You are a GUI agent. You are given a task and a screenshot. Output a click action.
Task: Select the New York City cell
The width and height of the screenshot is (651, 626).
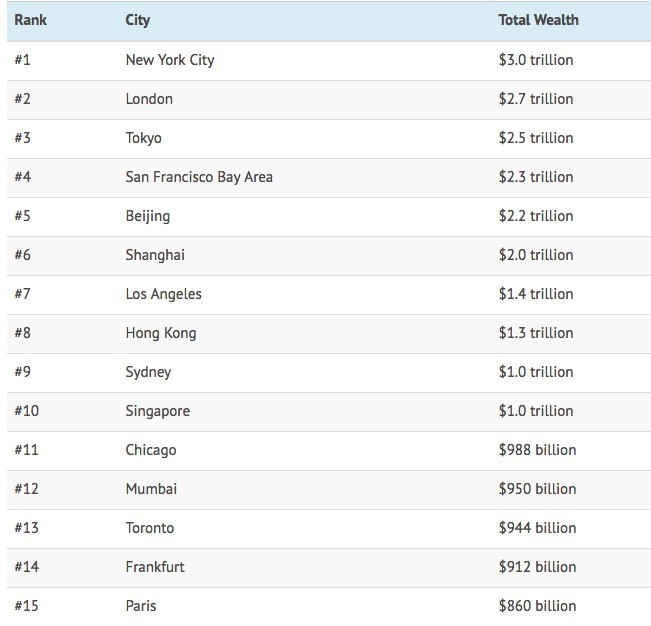click(x=169, y=60)
